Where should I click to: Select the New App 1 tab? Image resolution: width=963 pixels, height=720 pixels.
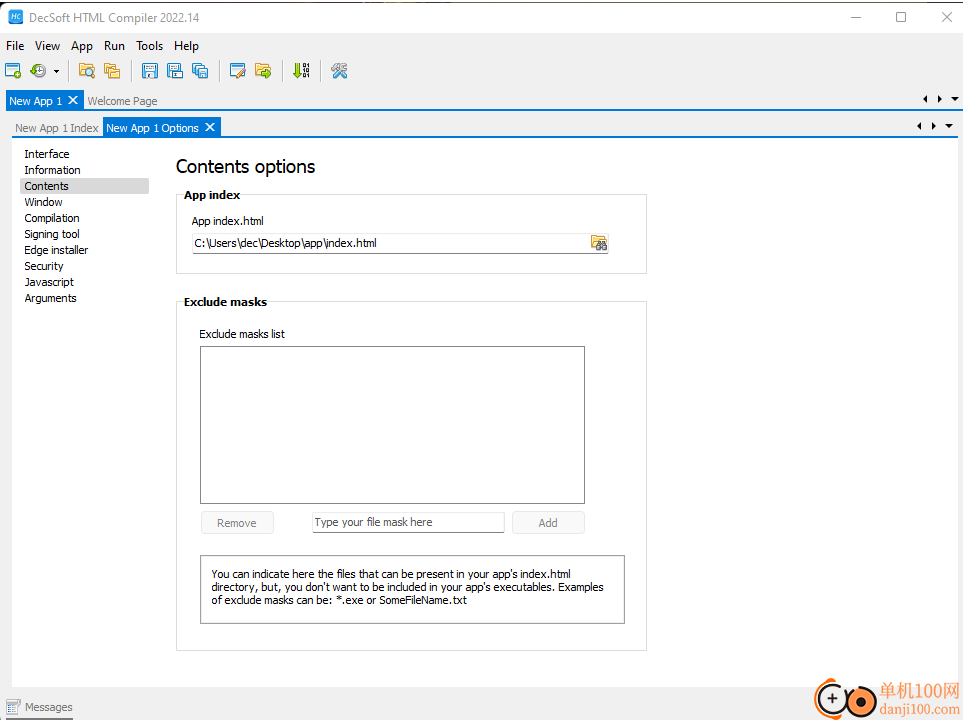coord(36,101)
